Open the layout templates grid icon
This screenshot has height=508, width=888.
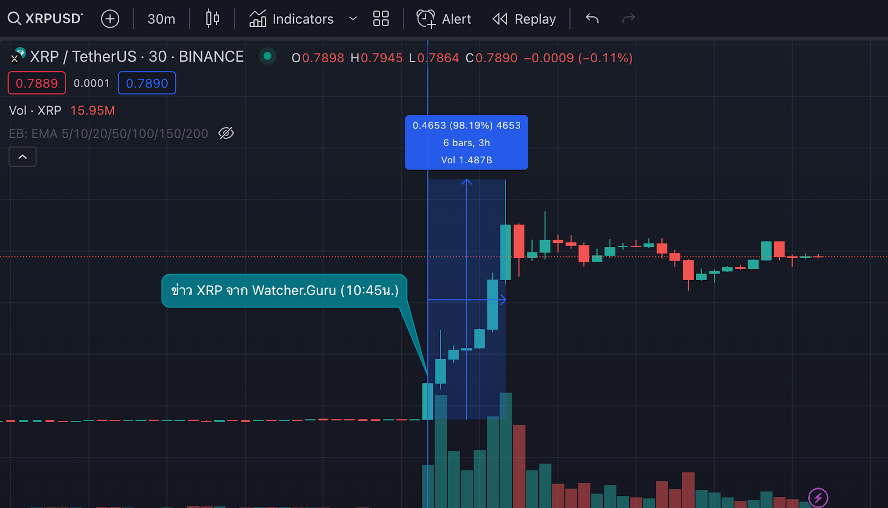[x=381, y=19]
